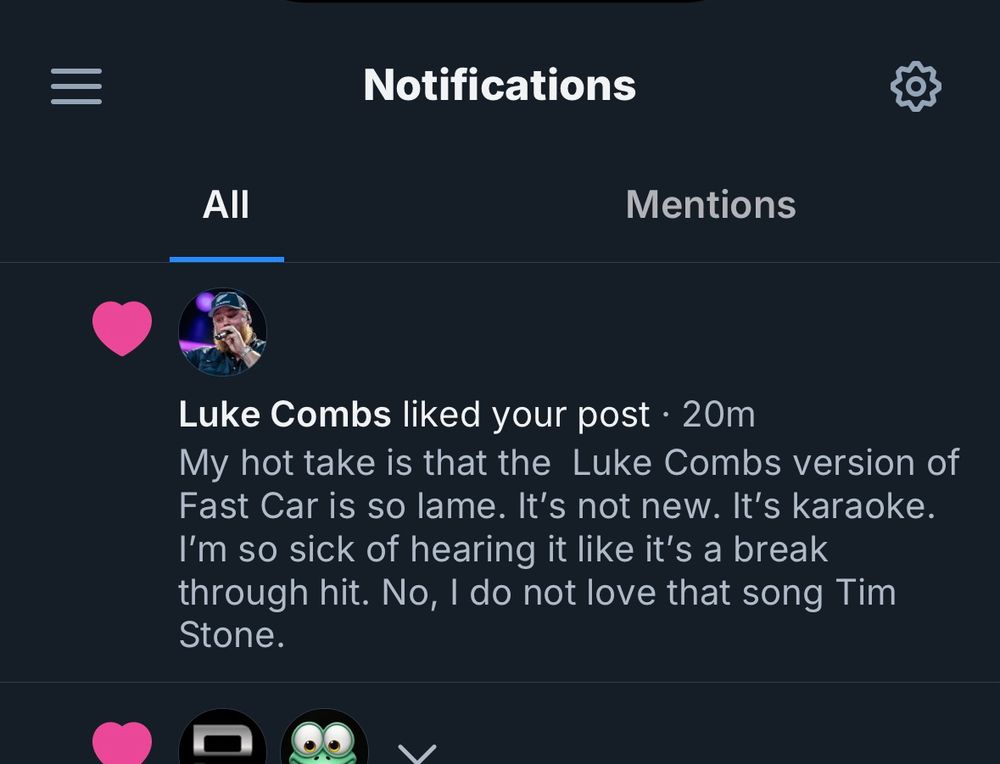Tap the pink heart in second notification
The image size is (1000, 764).
(x=122, y=743)
